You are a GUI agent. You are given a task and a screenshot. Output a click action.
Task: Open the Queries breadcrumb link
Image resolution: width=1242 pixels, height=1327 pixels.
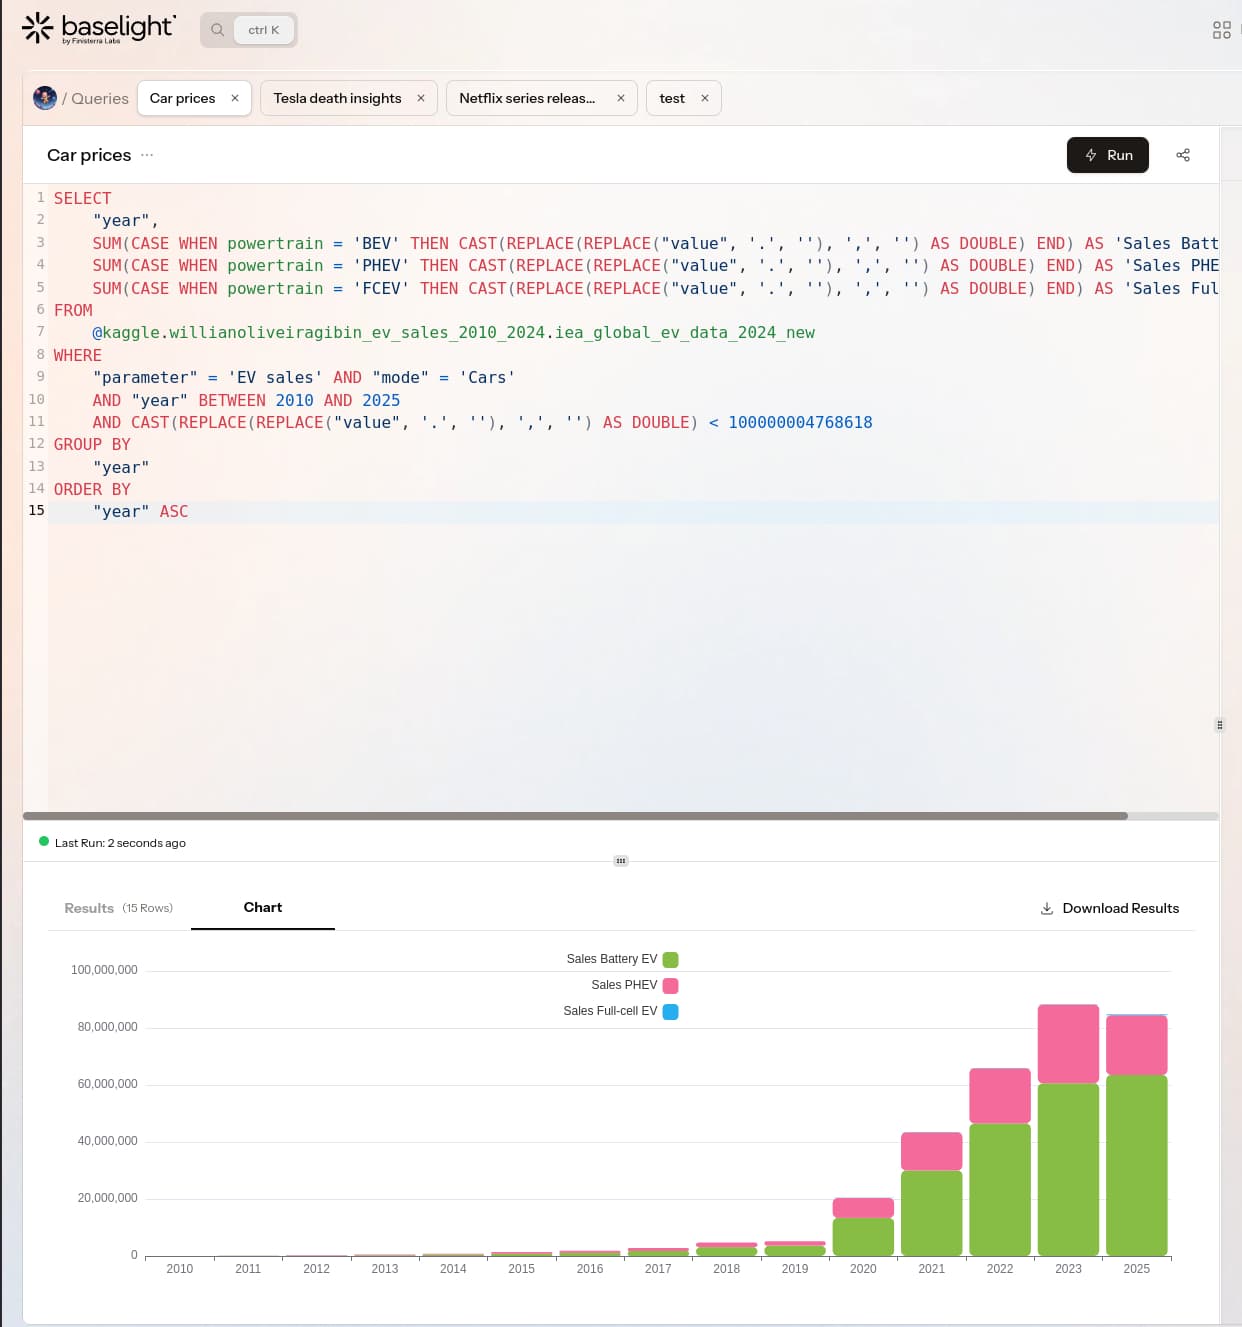pos(99,99)
